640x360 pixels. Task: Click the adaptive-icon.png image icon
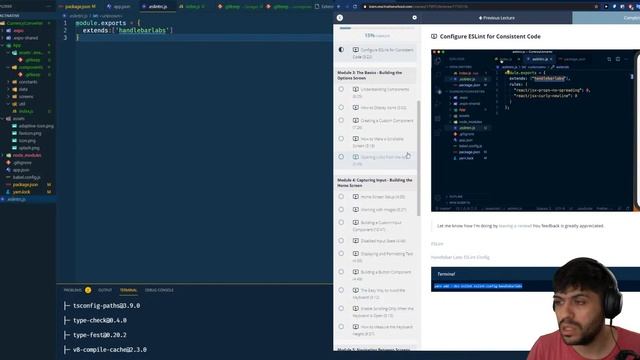tap(15, 126)
